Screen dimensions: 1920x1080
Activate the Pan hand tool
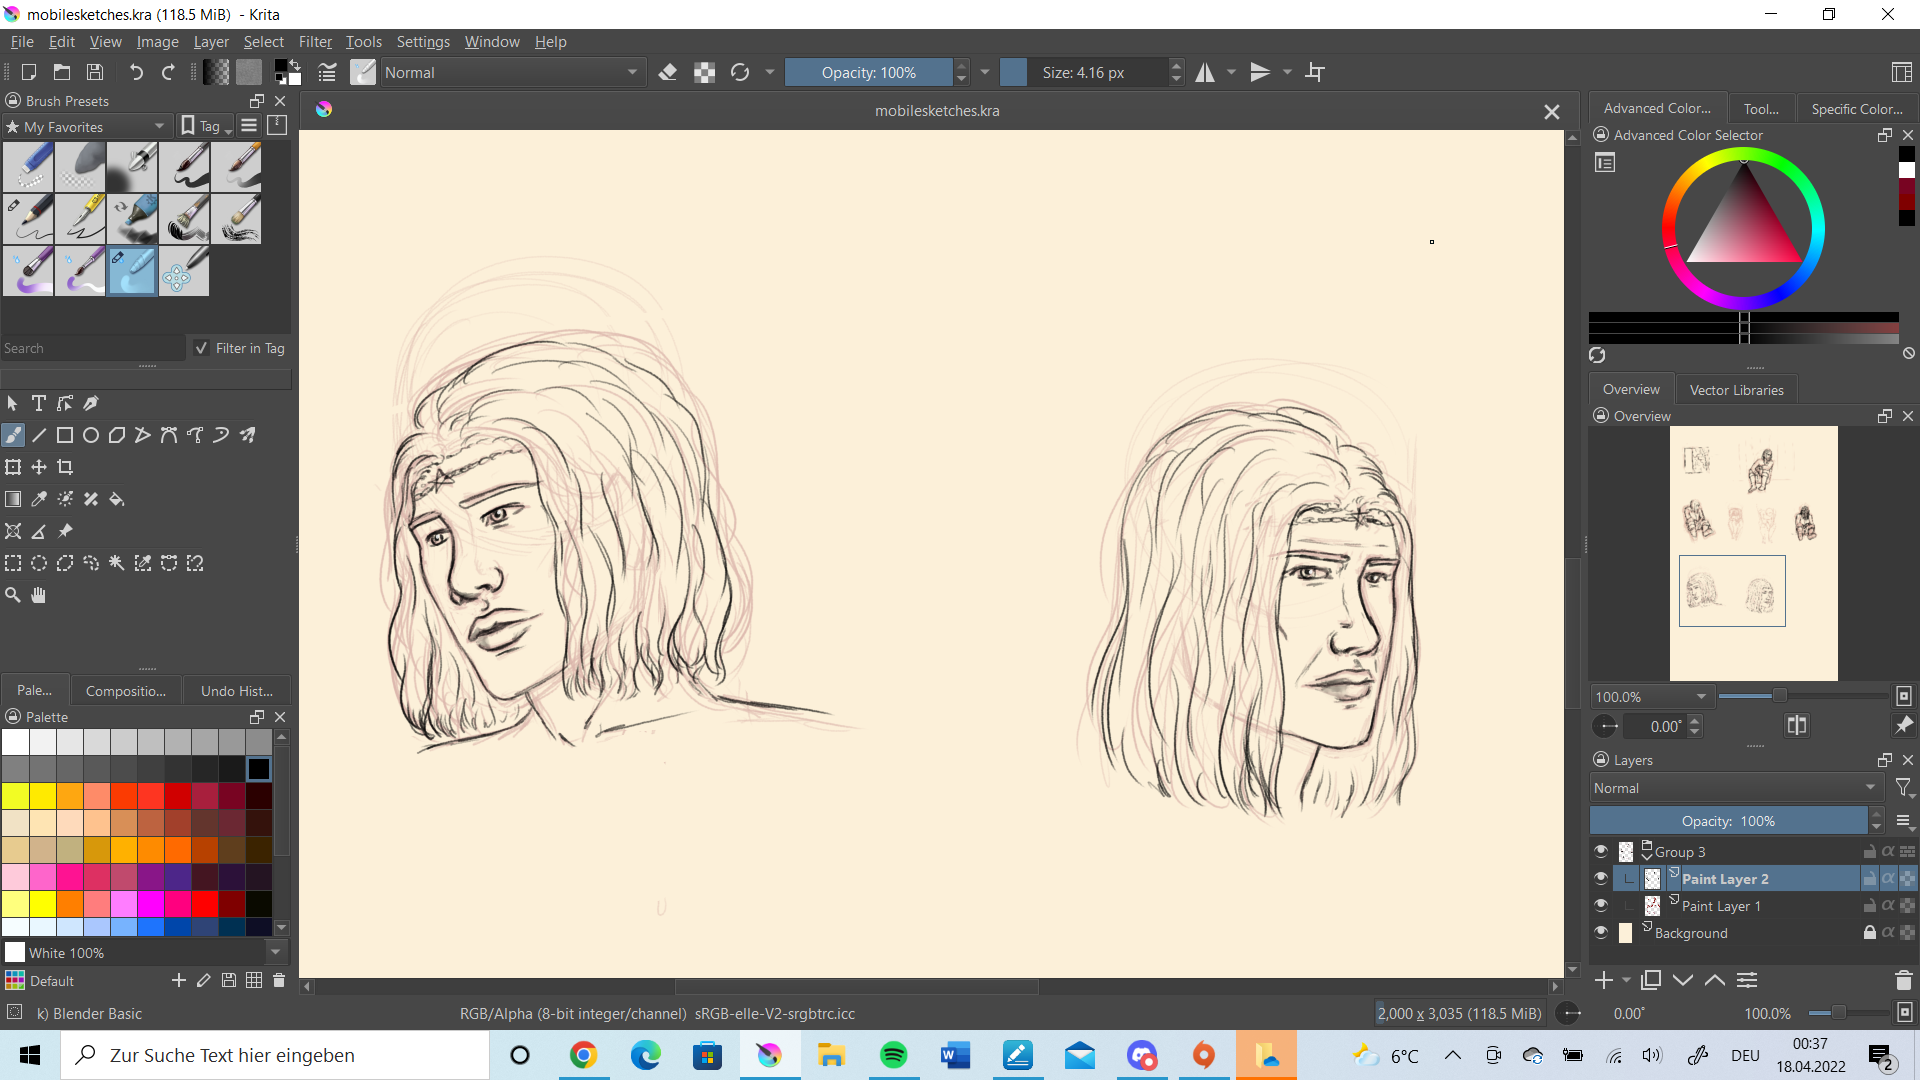click(39, 595)
